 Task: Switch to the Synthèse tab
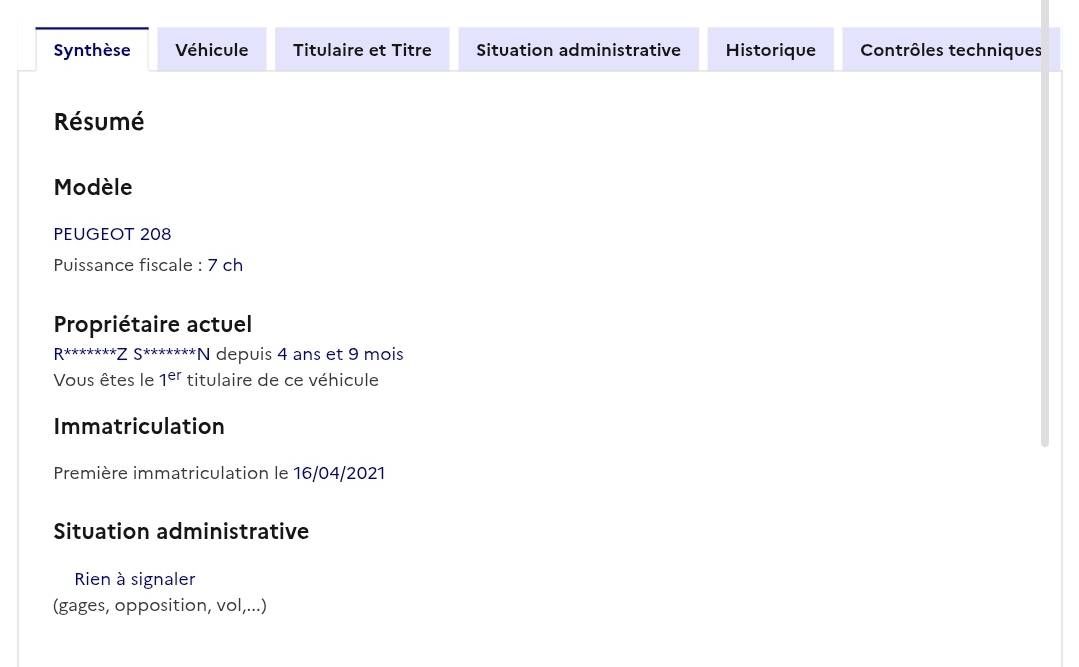coord(92,50)
